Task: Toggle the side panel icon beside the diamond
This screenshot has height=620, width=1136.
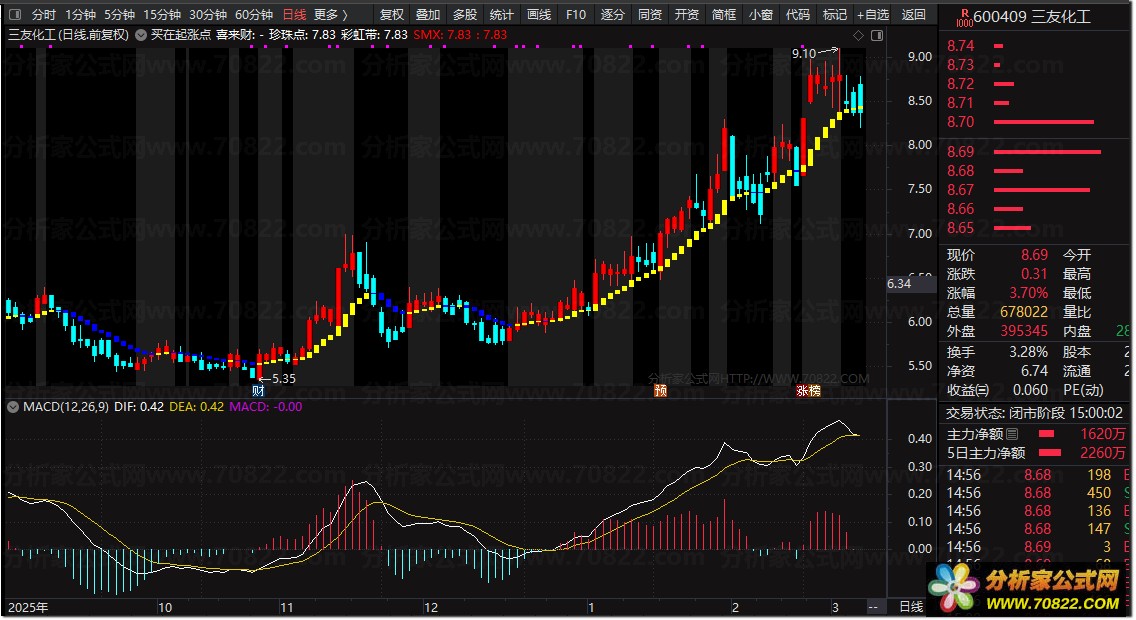Action: [875, 35]
